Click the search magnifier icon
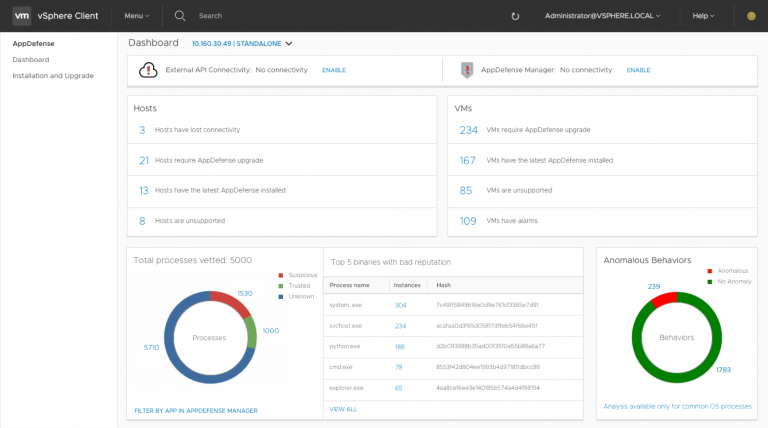 [180, 16]
